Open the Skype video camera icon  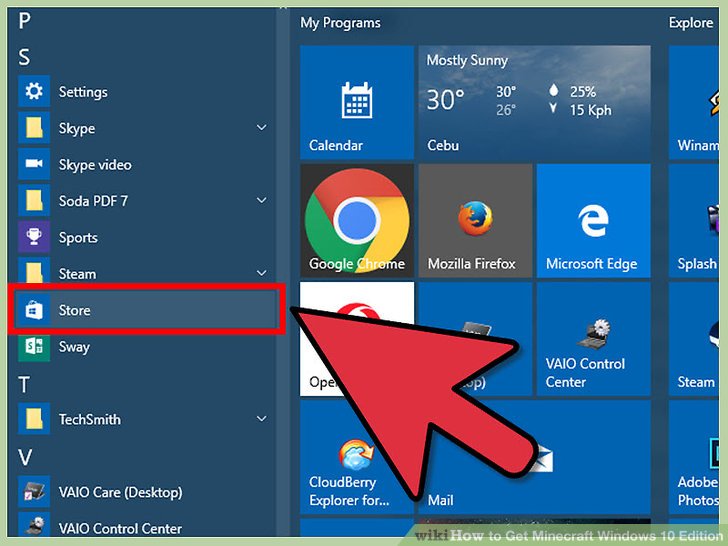click(x=34, y=164)
